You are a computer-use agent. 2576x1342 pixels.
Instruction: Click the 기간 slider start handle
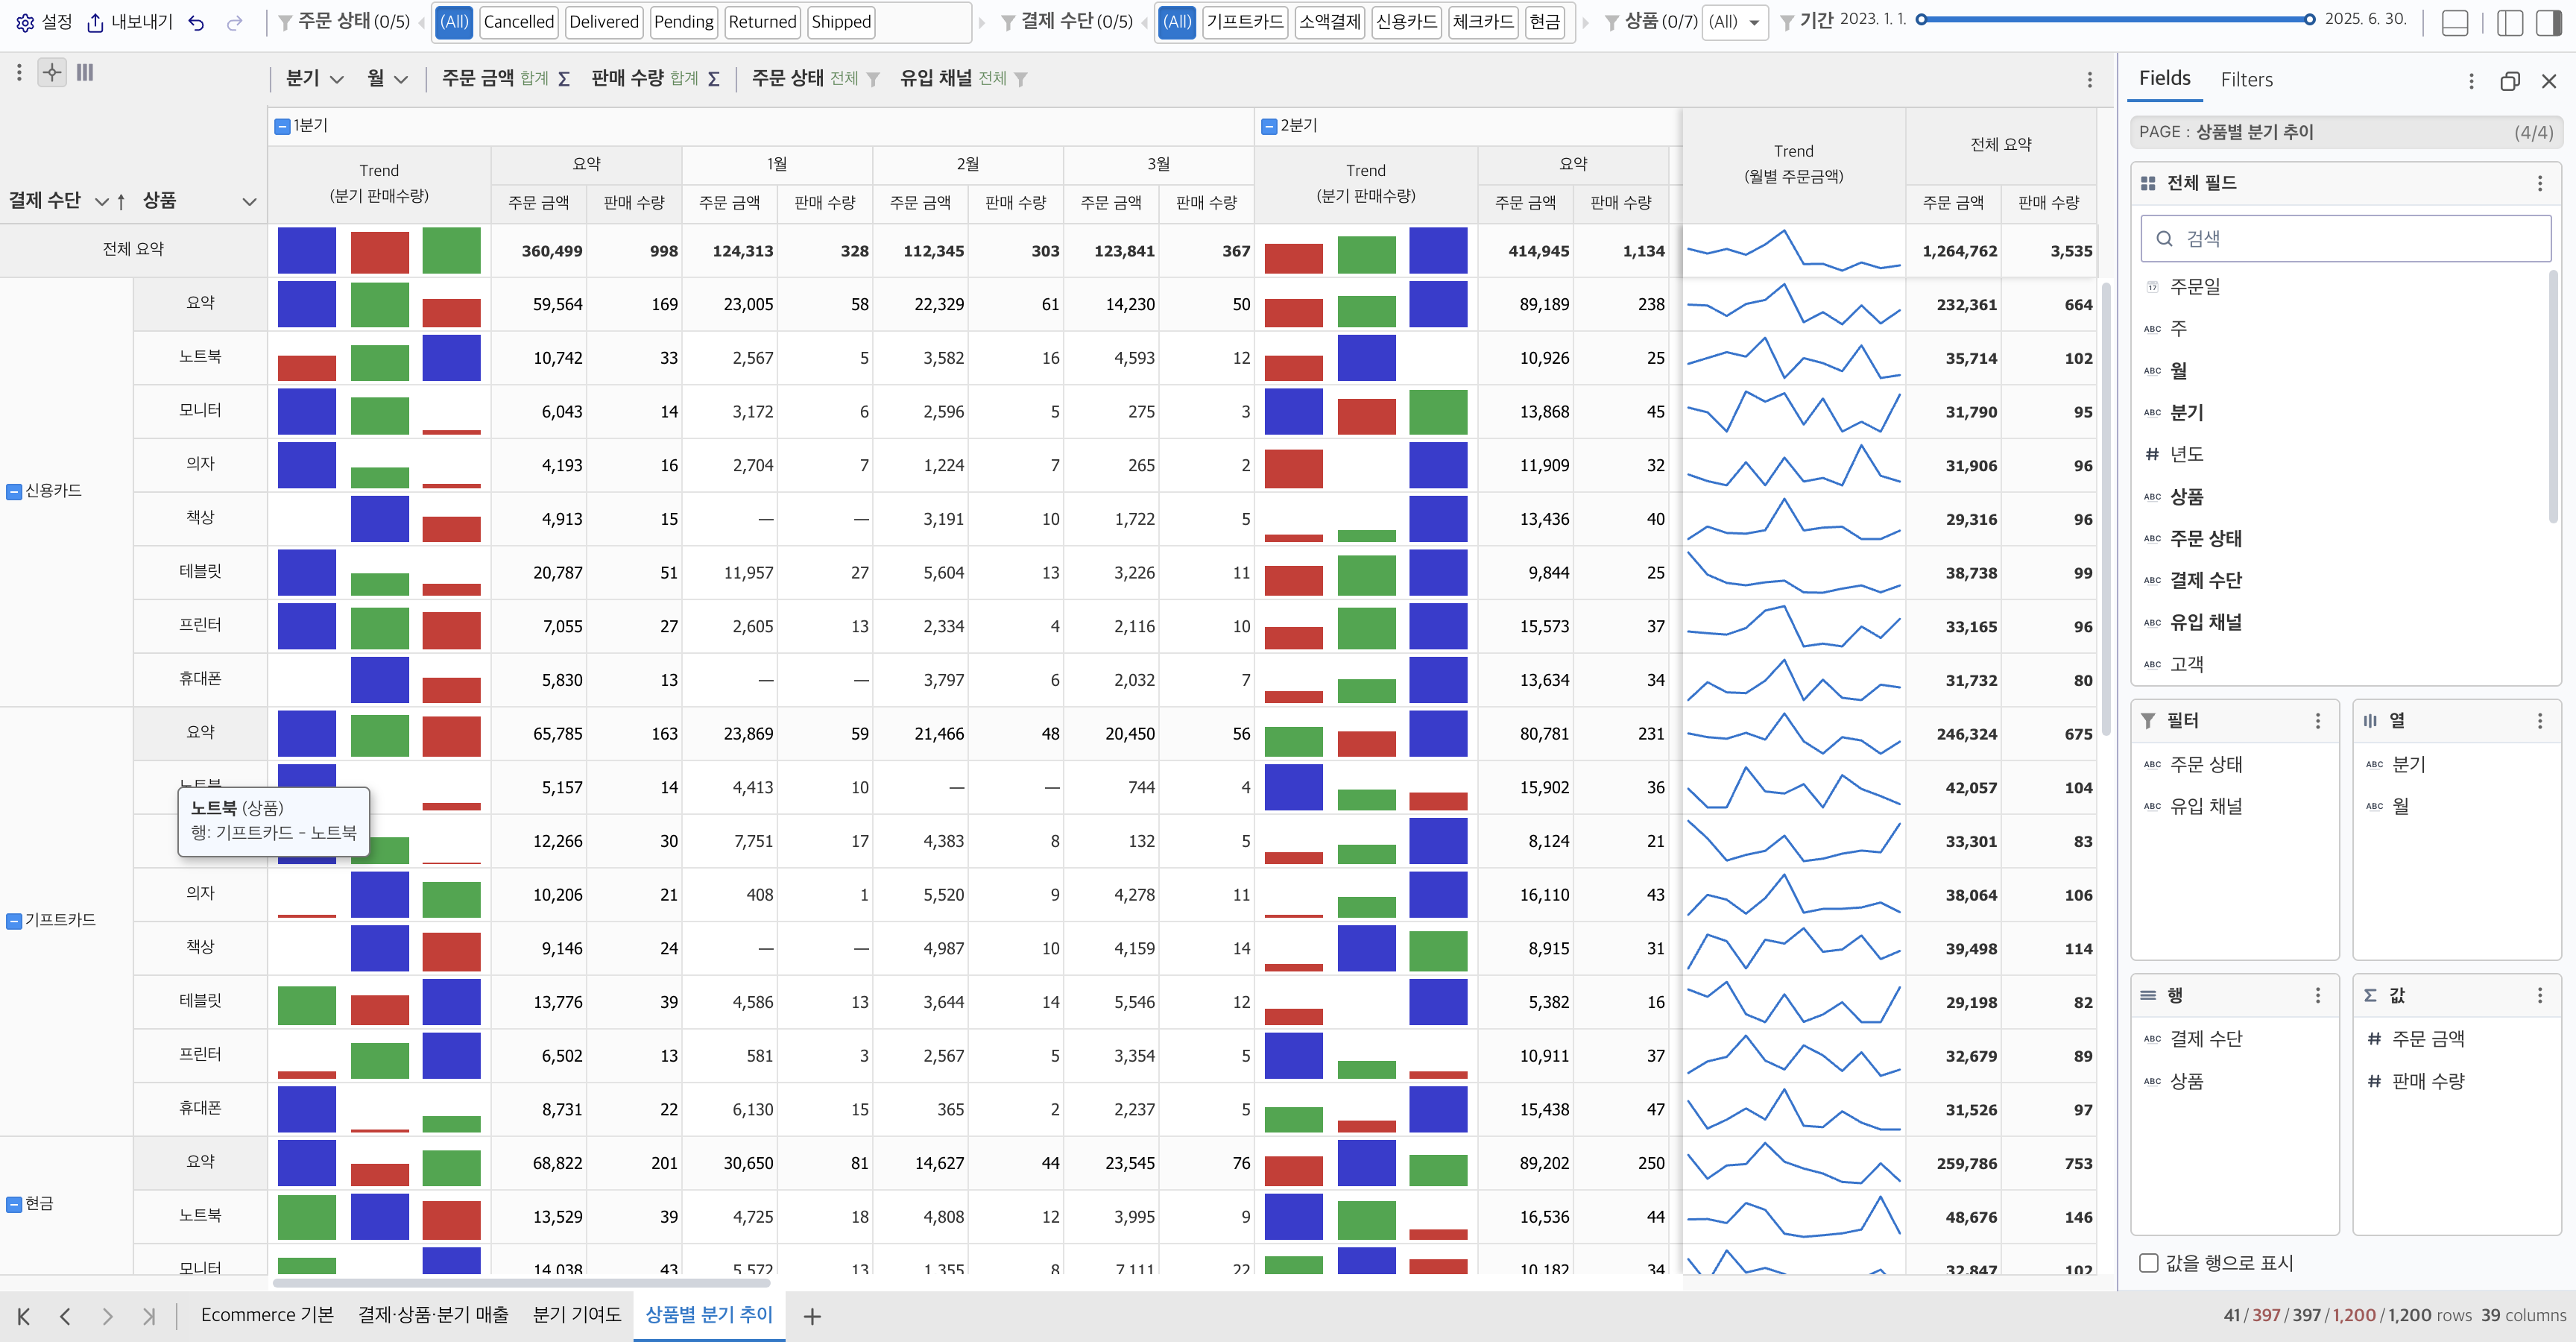point(1921,19)
